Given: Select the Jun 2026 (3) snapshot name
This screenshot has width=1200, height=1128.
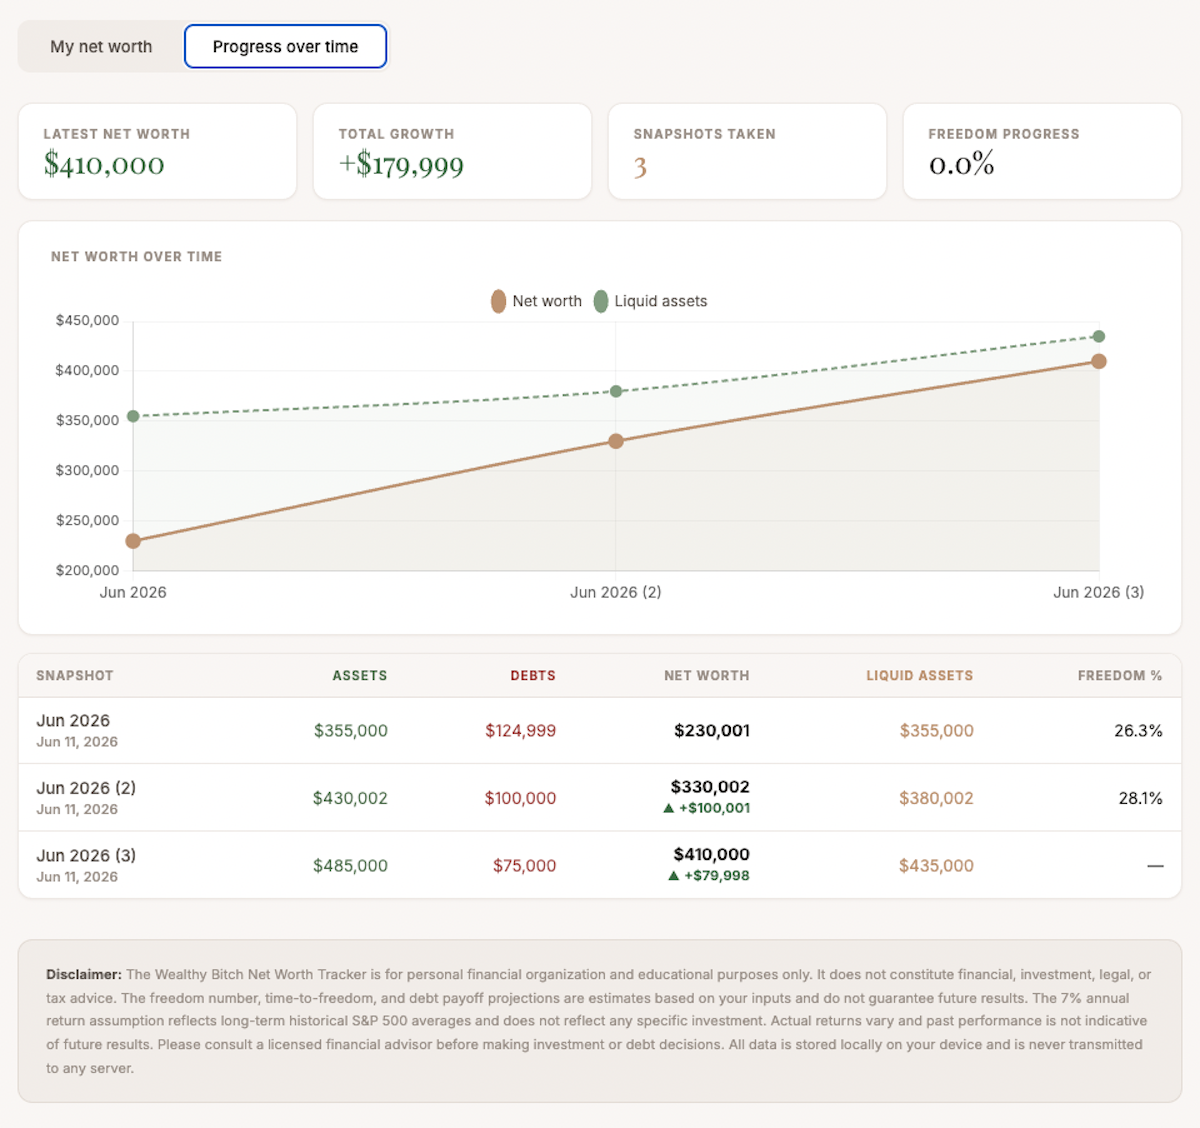Looking at the screenshot, I should pyautogui.click(x=86, y=855).
